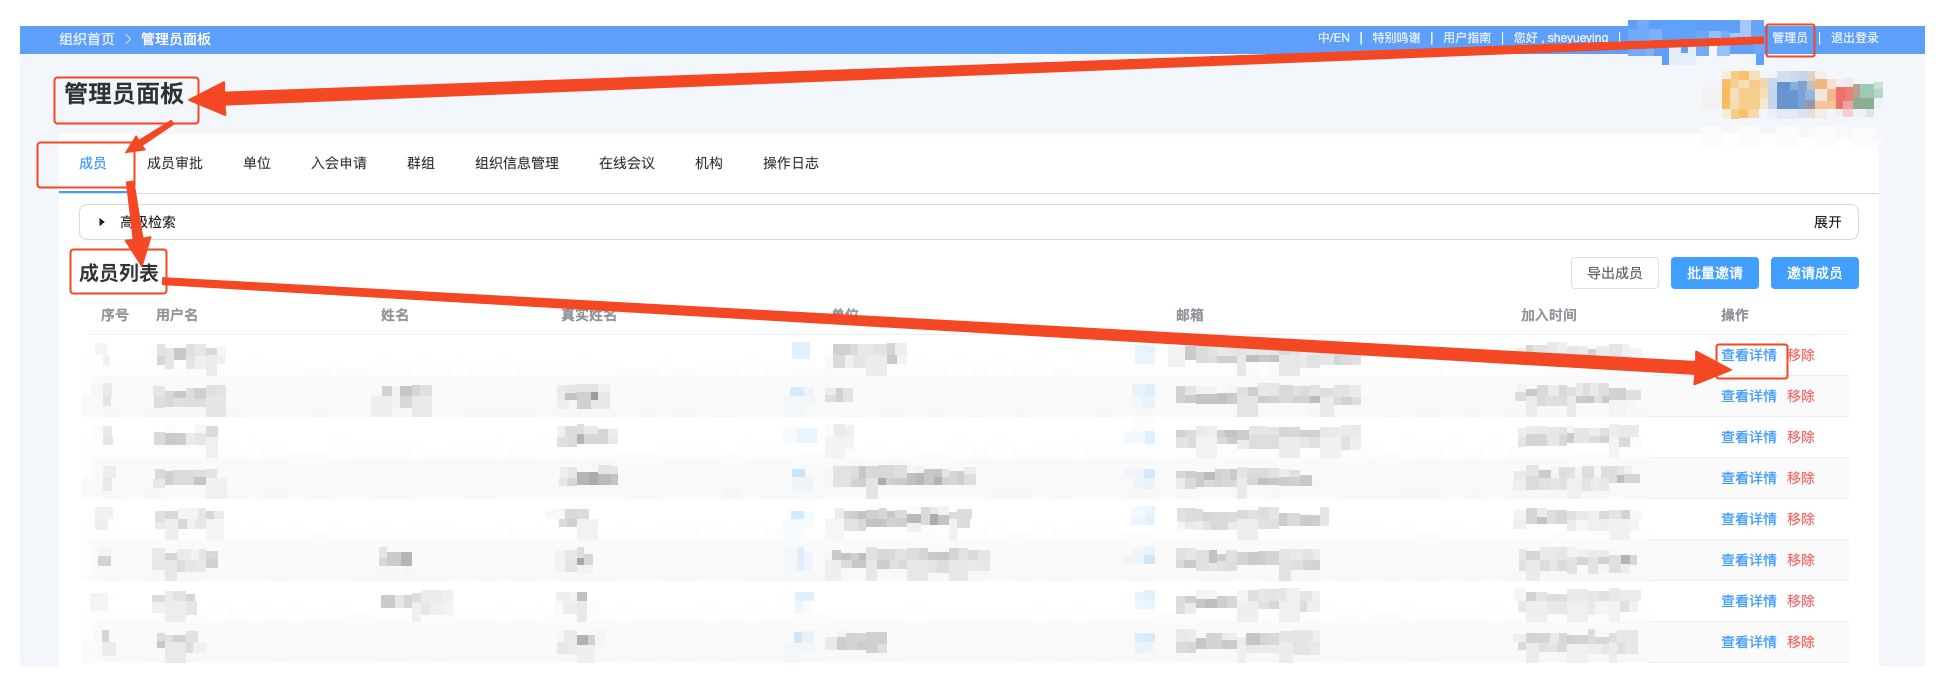Open 查看详情 for the first member row
The width and height of the screenshot is (1945, 686).
click(1748, 355)
